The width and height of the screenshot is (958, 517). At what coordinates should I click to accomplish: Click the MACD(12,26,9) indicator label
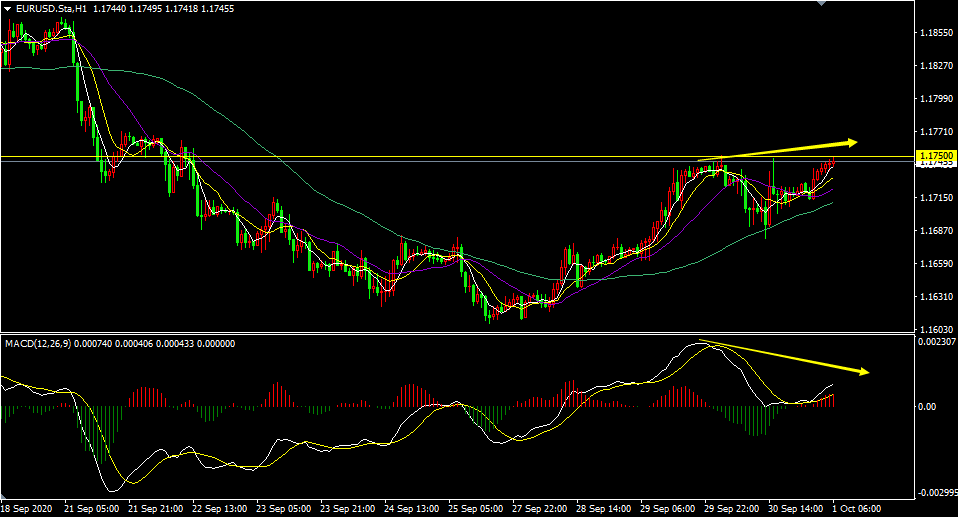click(38, 344)
